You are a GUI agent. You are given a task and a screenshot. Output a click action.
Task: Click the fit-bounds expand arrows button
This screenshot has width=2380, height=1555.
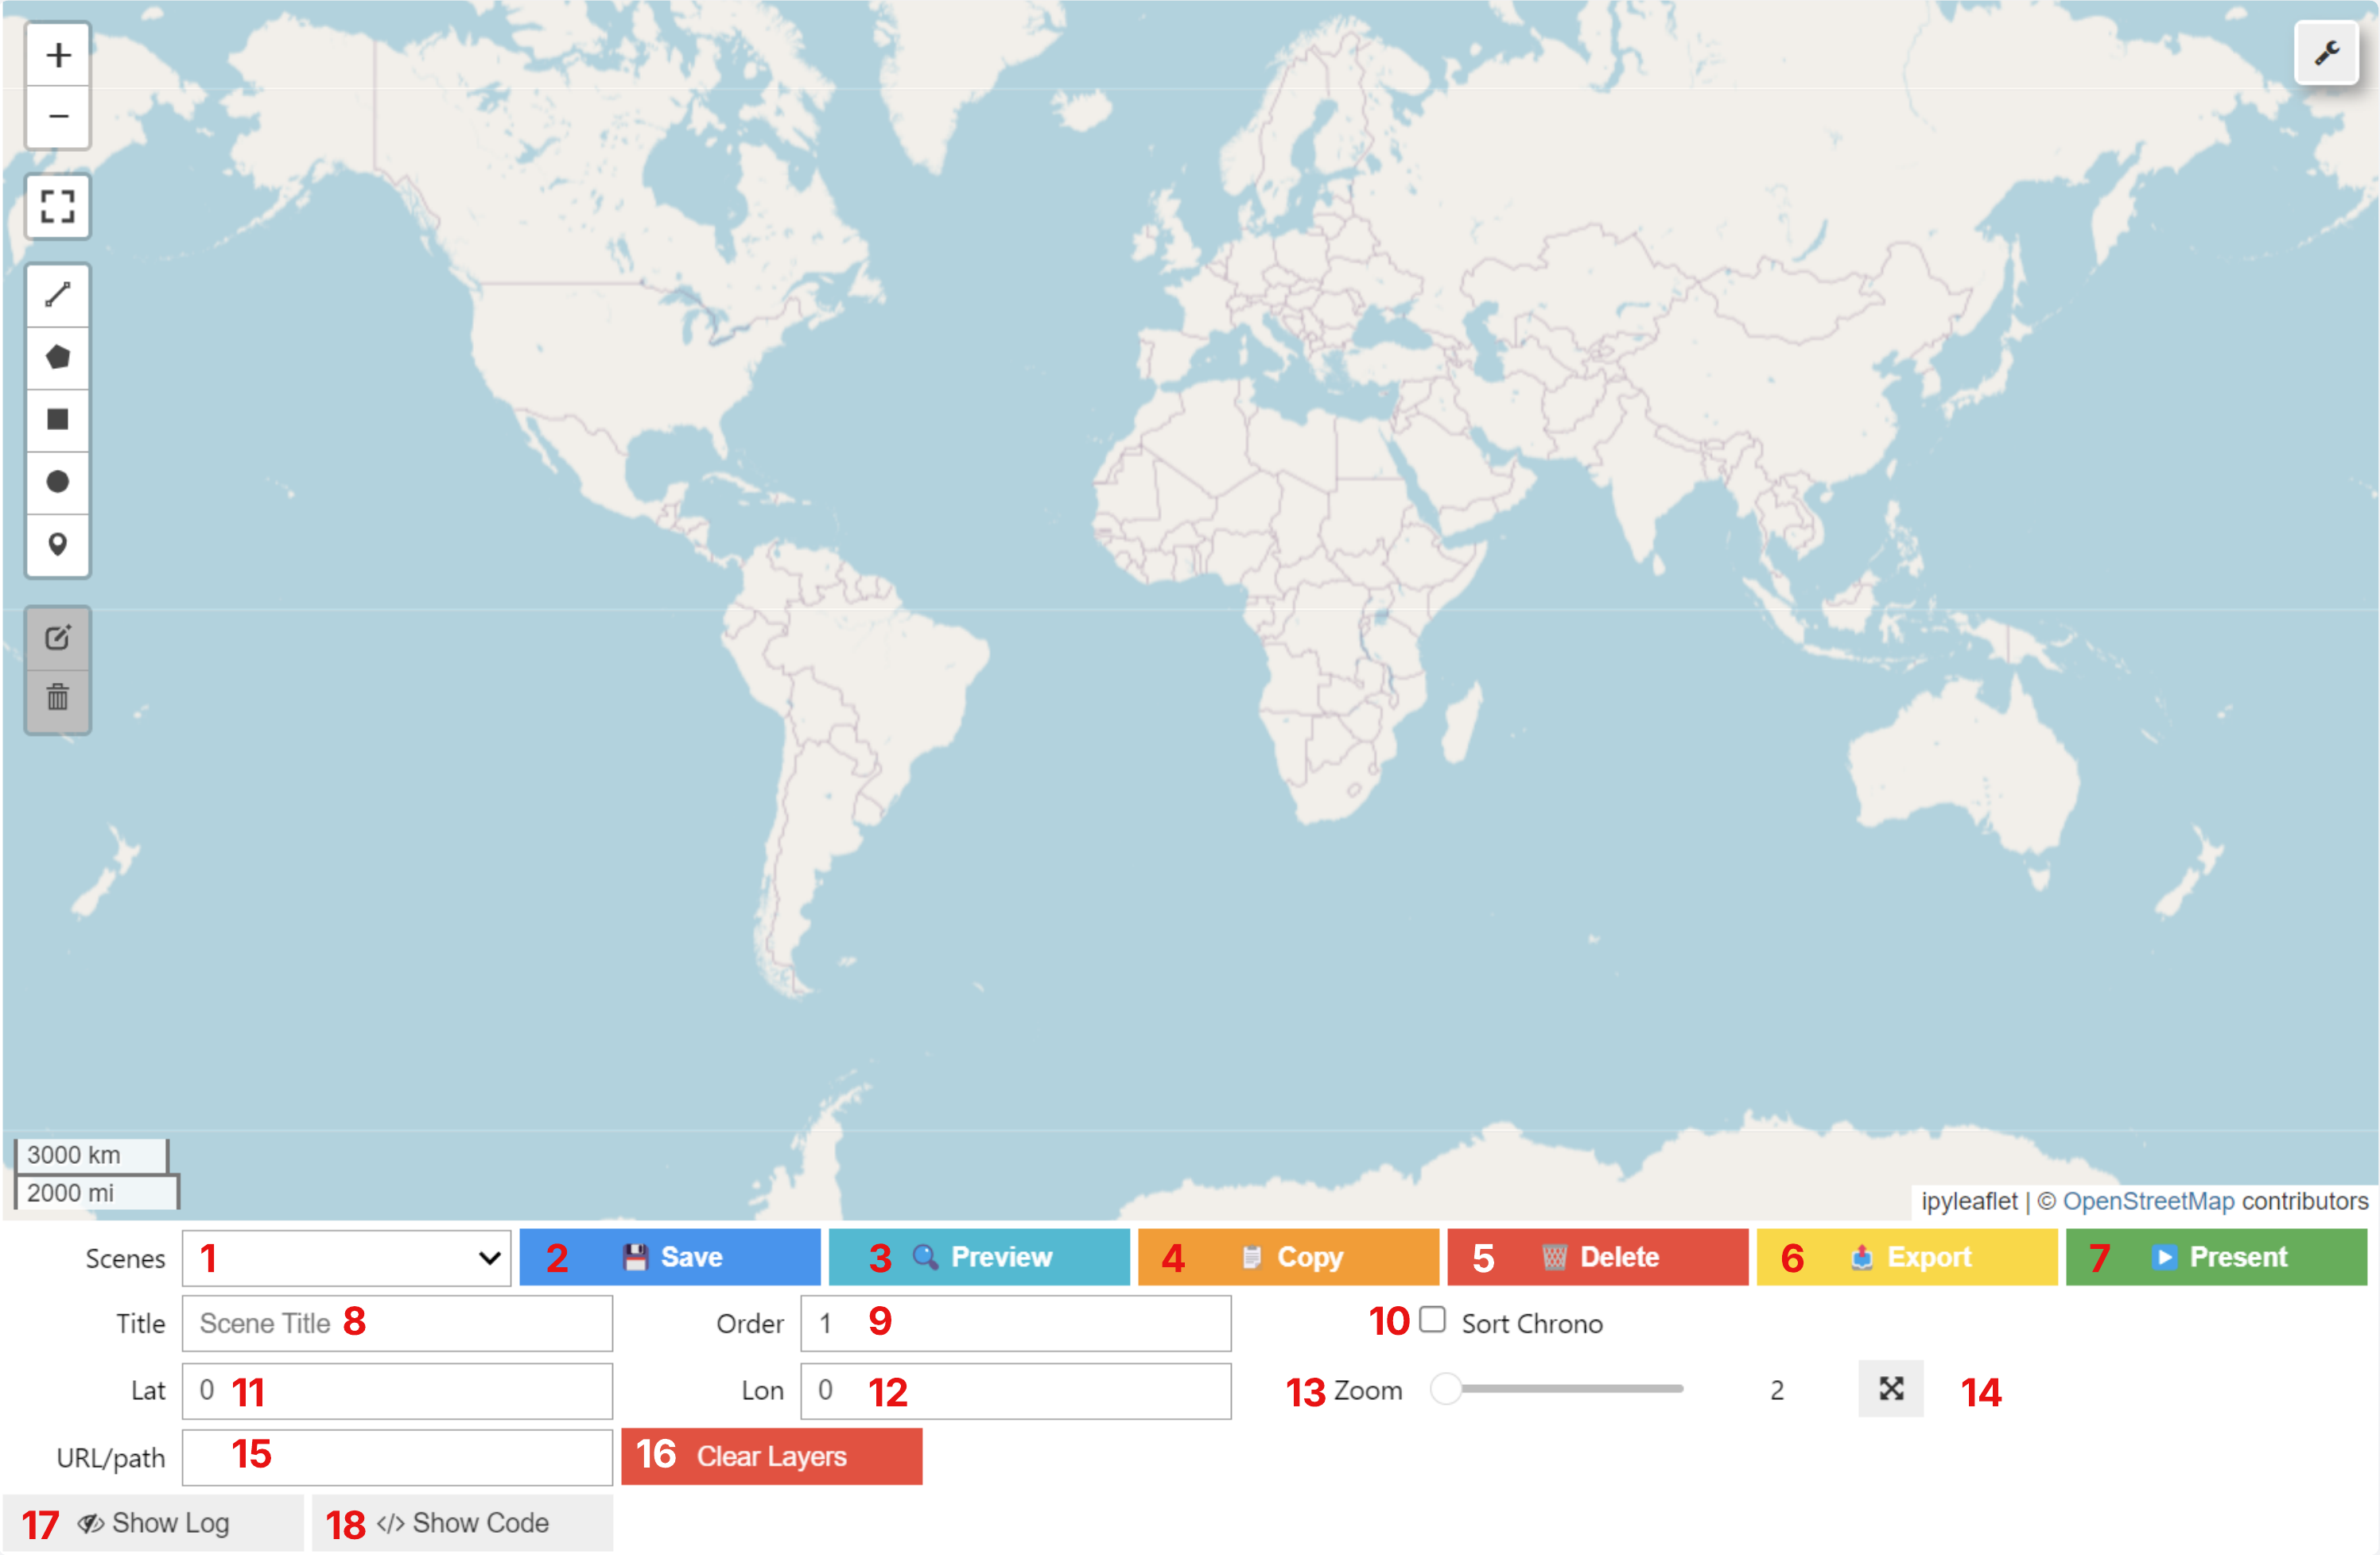pos(1890,1388)
